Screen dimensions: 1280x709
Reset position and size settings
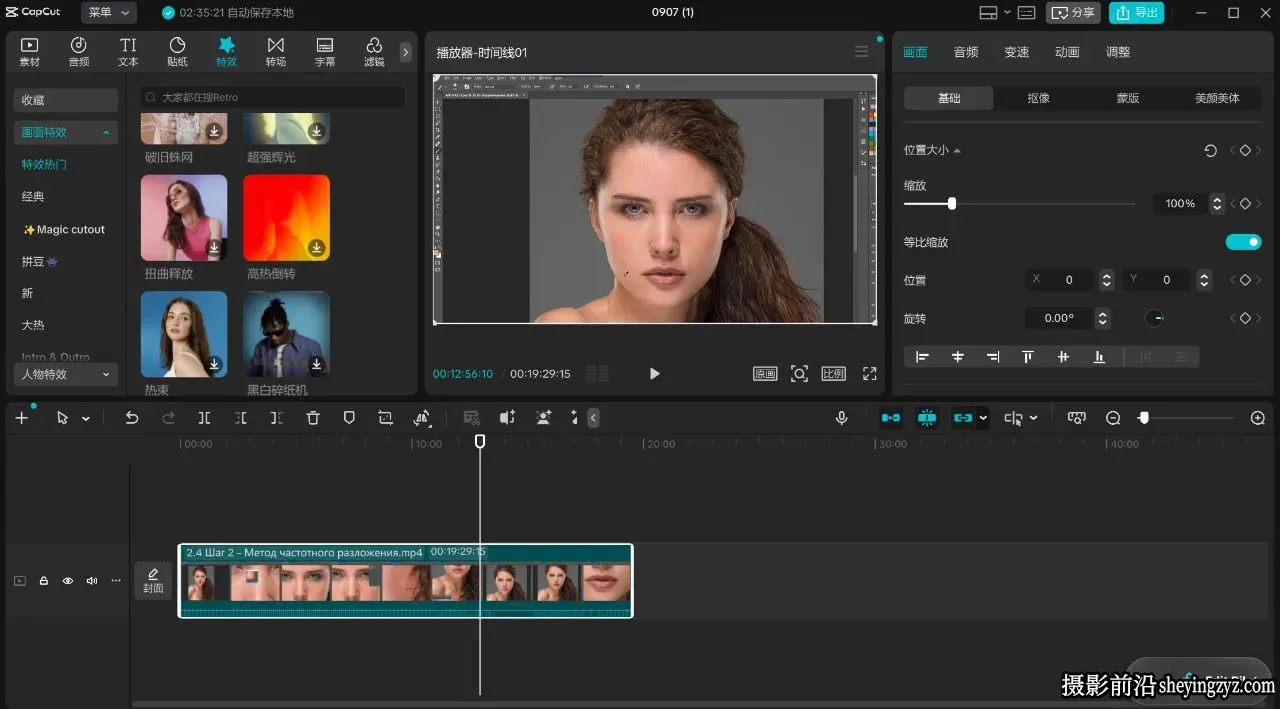tap(1210, 150)
